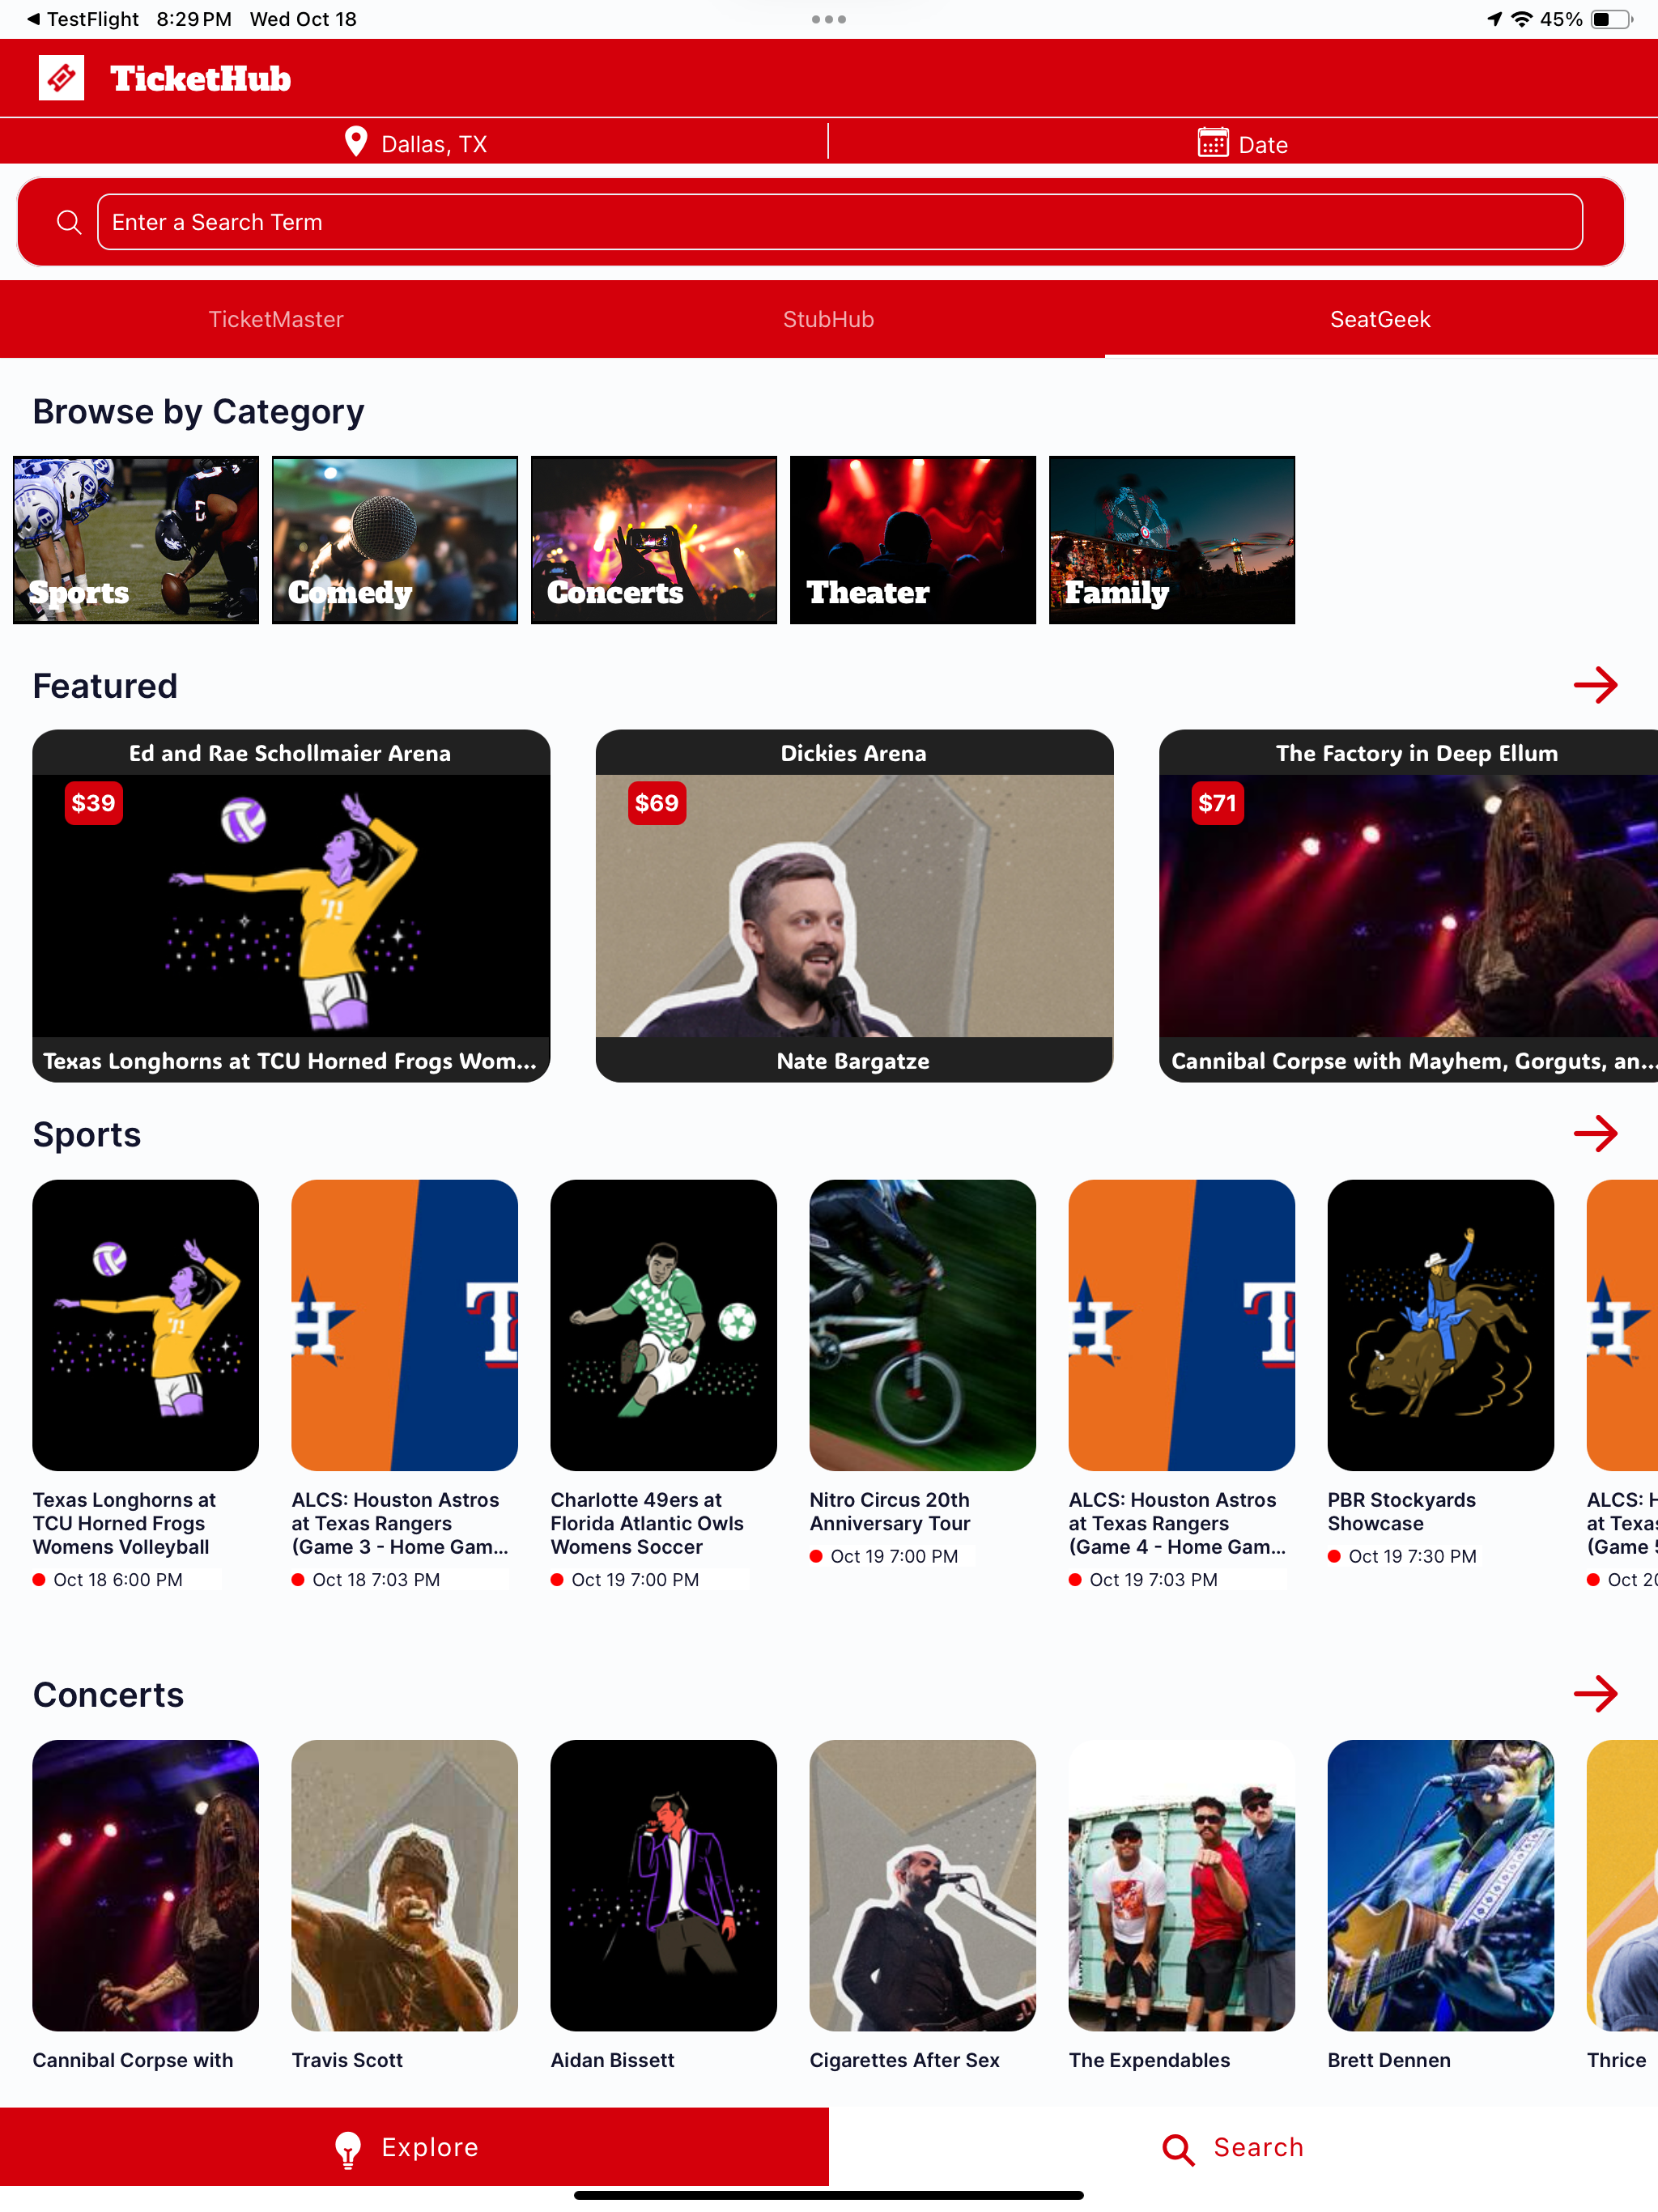Expand Sports section with red arrow

[x=1595, y=1133]
